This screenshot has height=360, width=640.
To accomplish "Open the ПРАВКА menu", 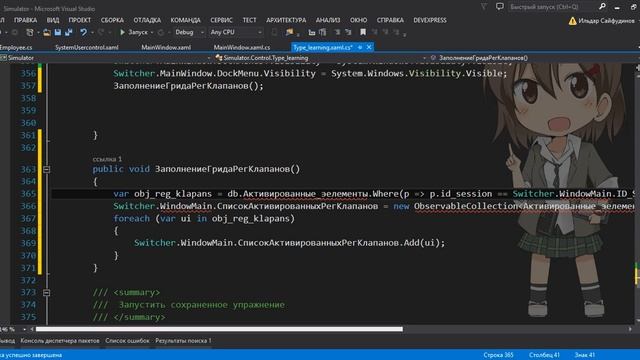I will click(x=25, y=20).
